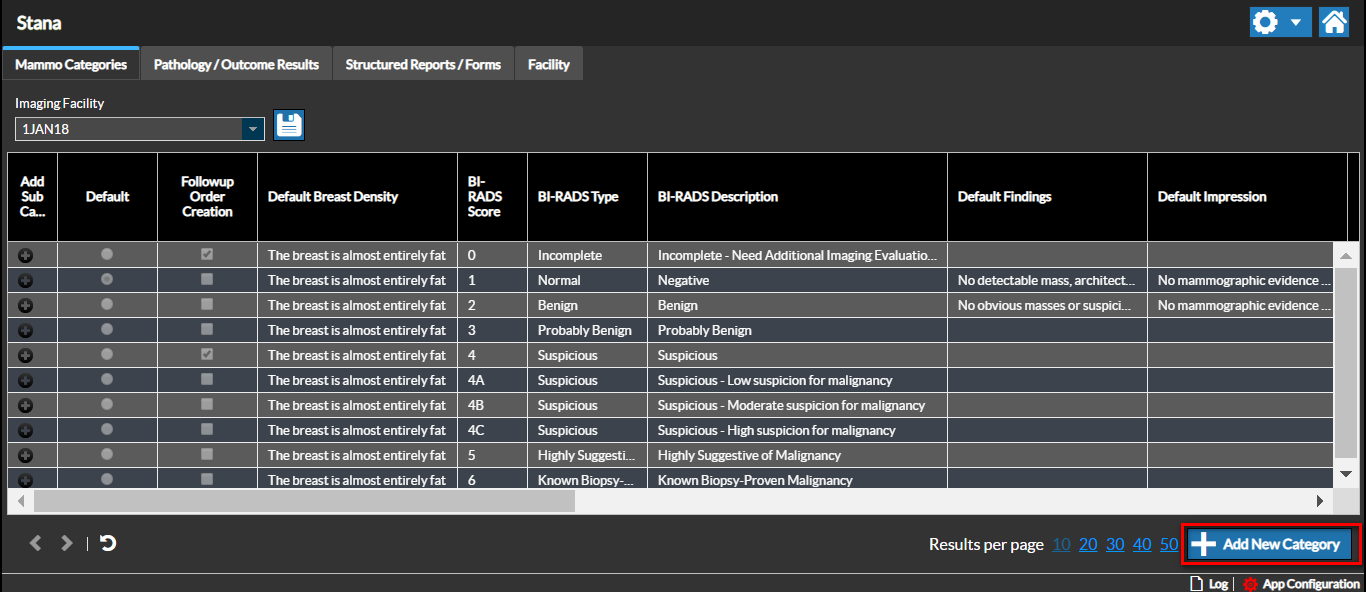This screenshot has height=592, width=1366.
Task: Save the imaging facility with floppy disk icon
Action: [289, 125]
